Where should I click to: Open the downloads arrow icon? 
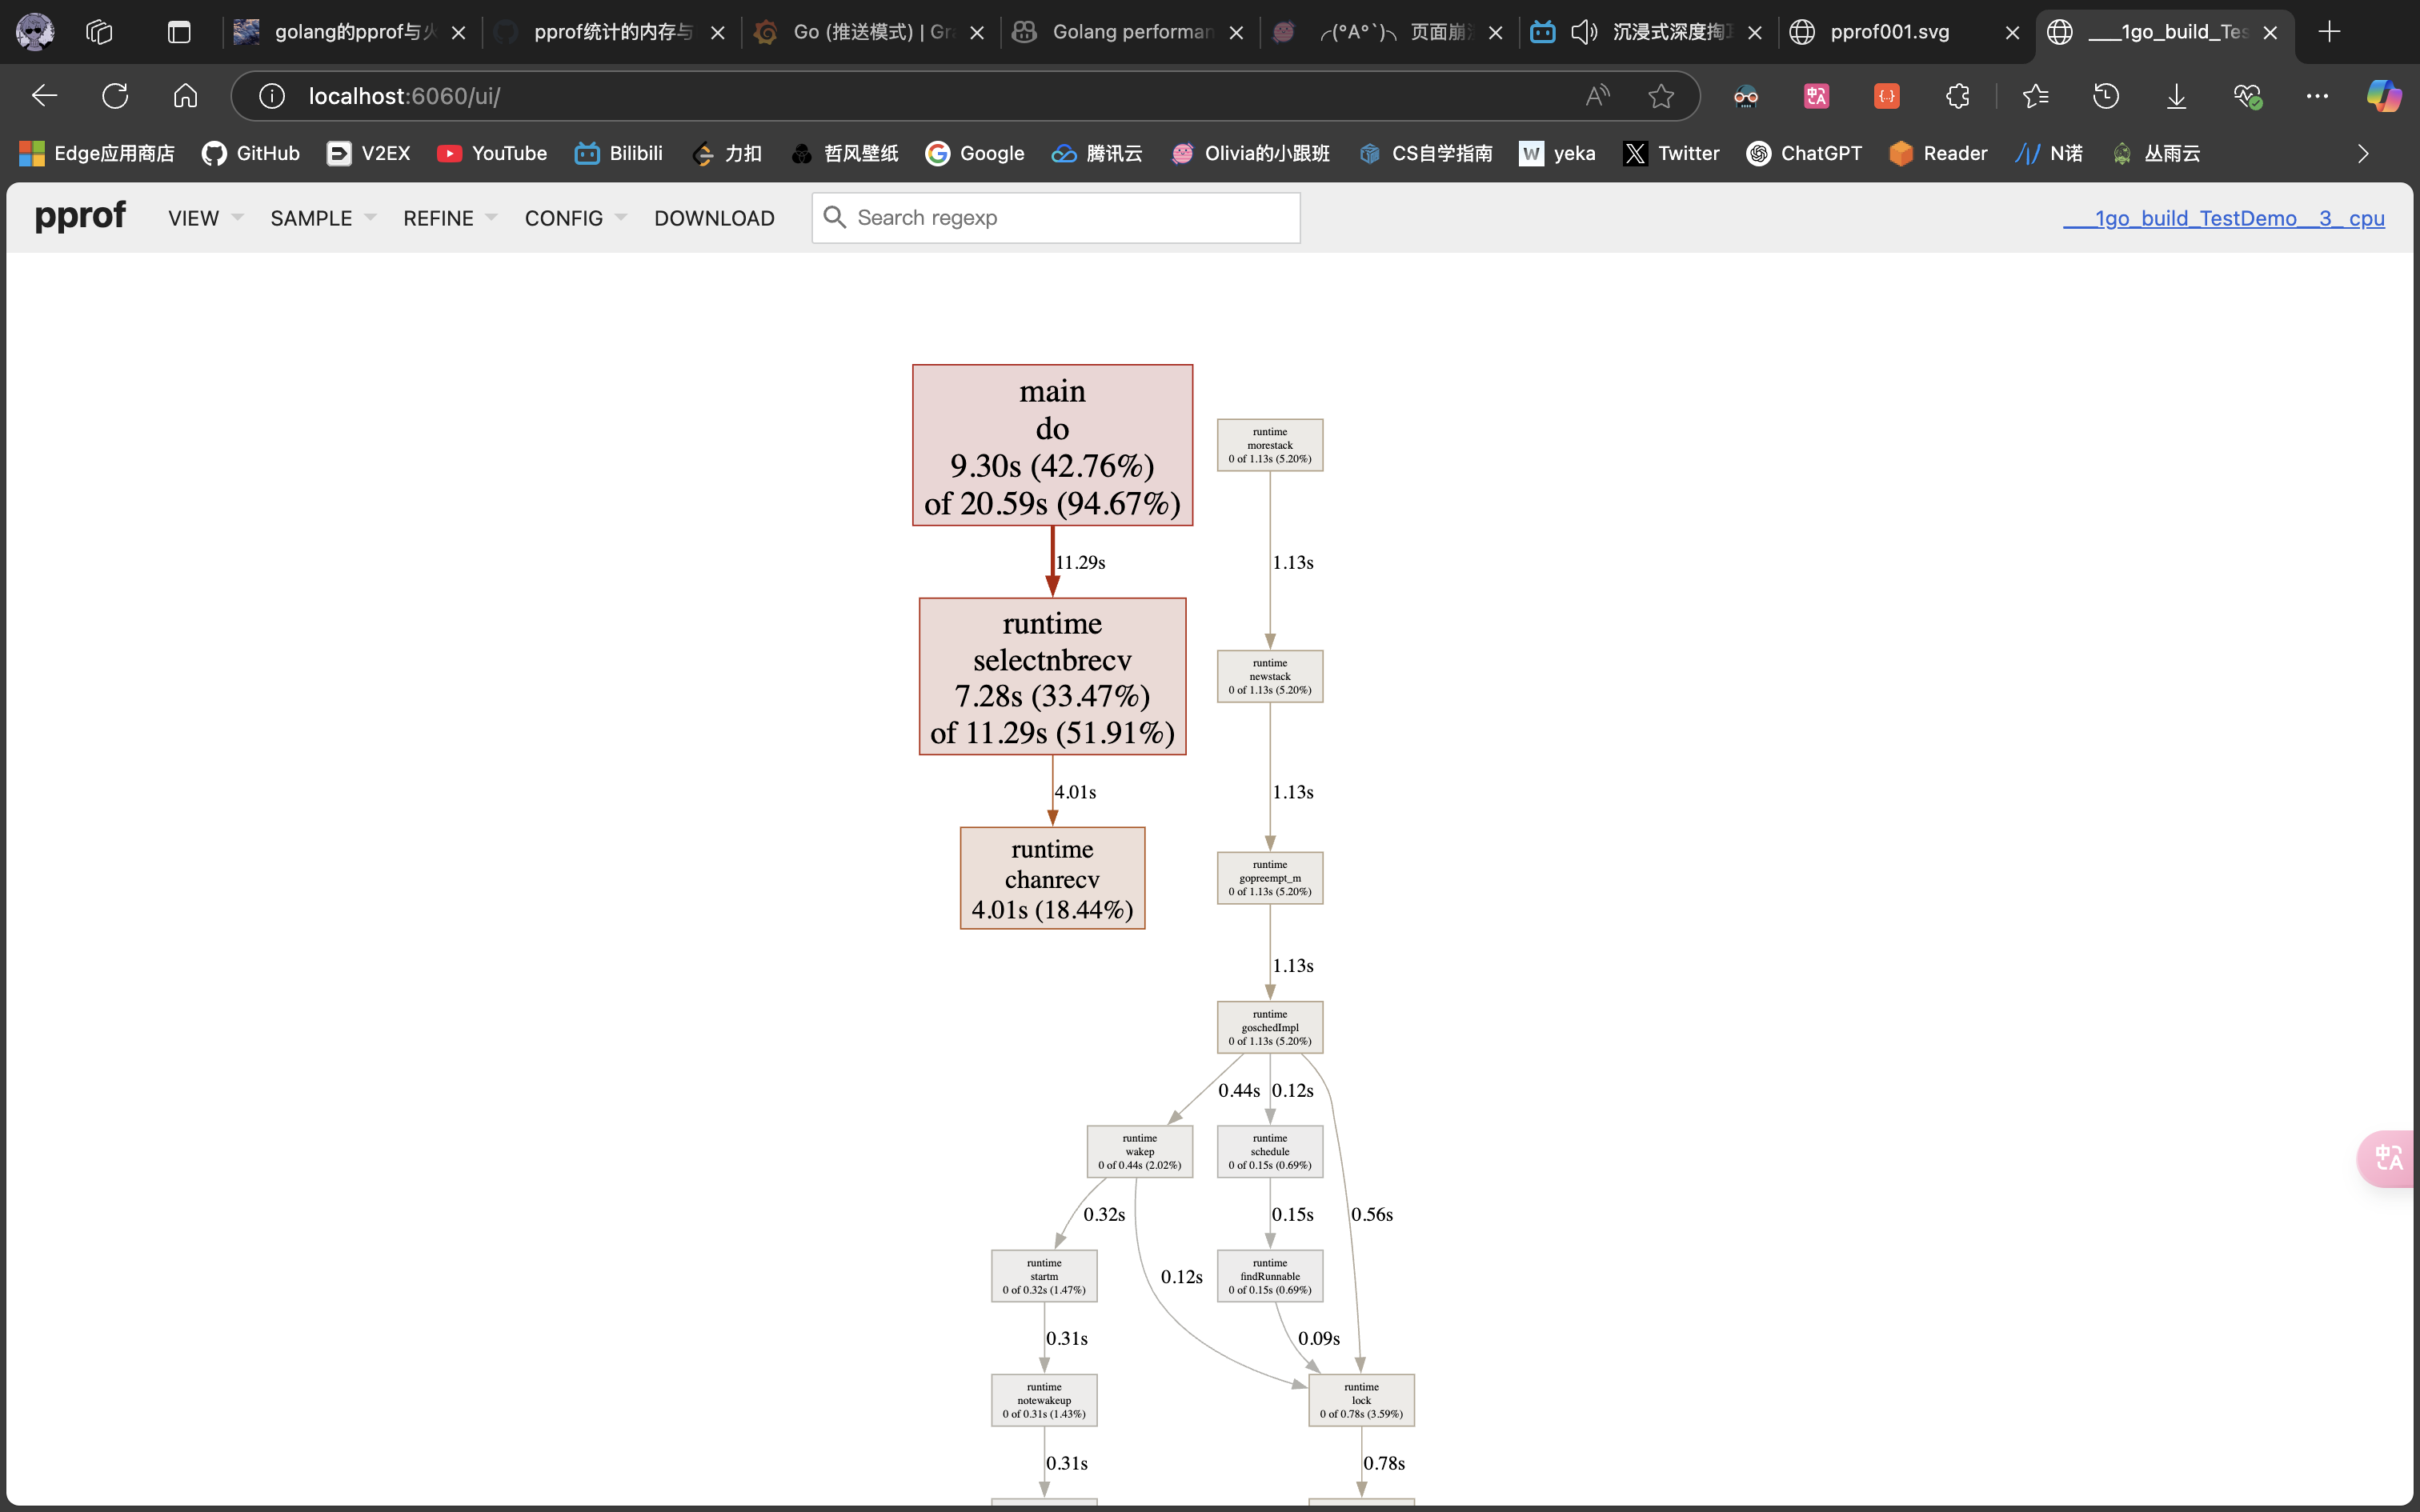point(2176,96)
